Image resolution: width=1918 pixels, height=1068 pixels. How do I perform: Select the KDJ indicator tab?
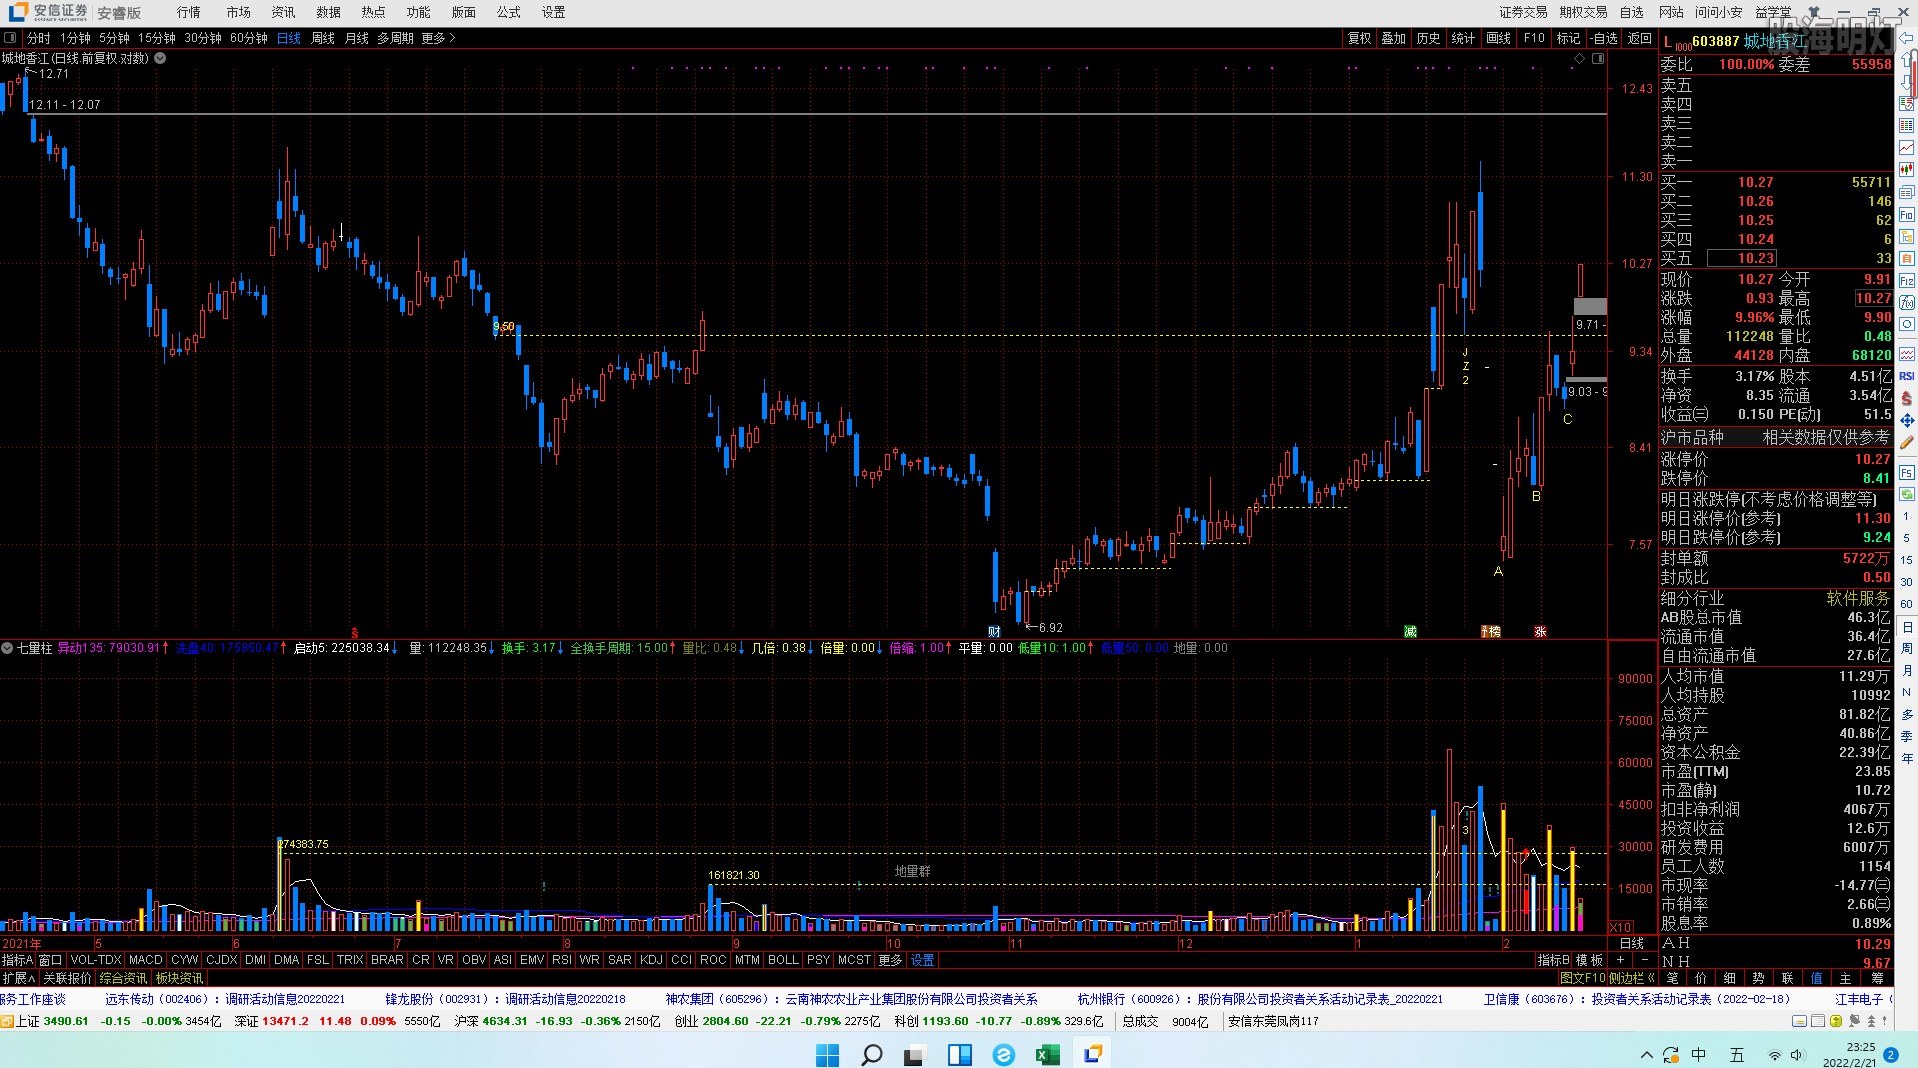[651, 960]
